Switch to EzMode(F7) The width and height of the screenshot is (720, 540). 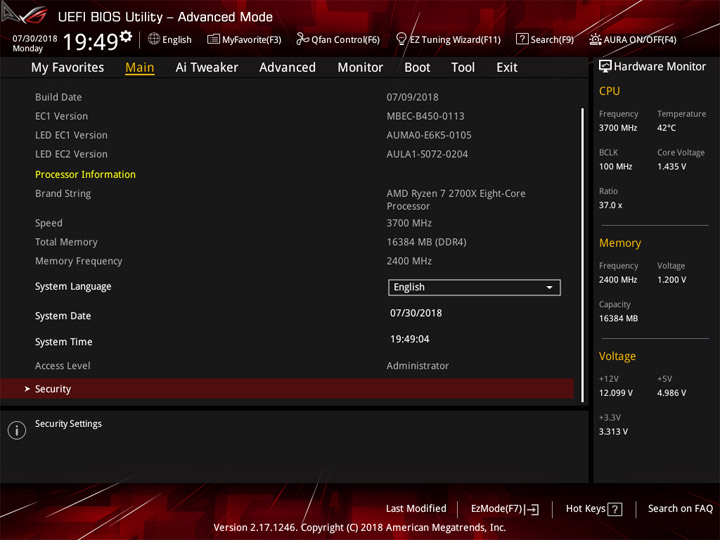point(505,509)
